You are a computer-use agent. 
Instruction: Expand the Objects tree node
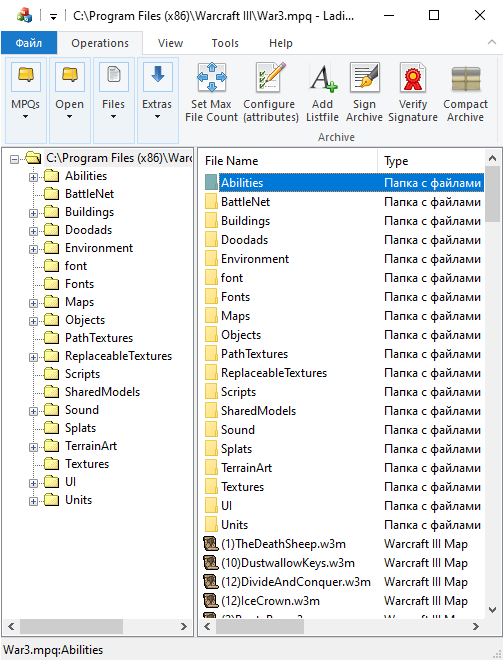(x=33, y=322)
